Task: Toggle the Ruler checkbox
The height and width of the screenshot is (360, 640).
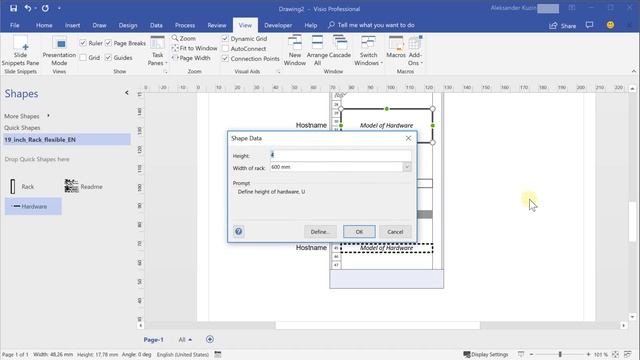Action: 83,43
